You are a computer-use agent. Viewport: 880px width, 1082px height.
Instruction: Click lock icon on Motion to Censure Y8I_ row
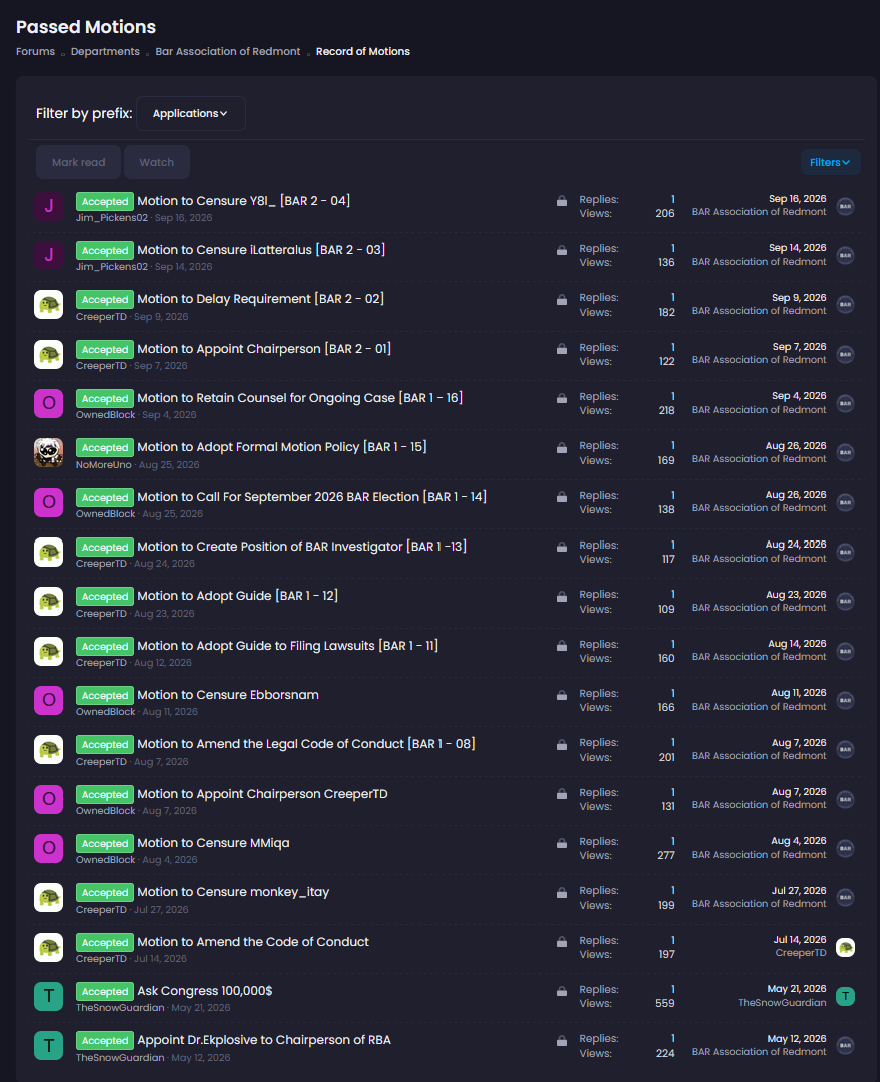click(x=562, y=201)
